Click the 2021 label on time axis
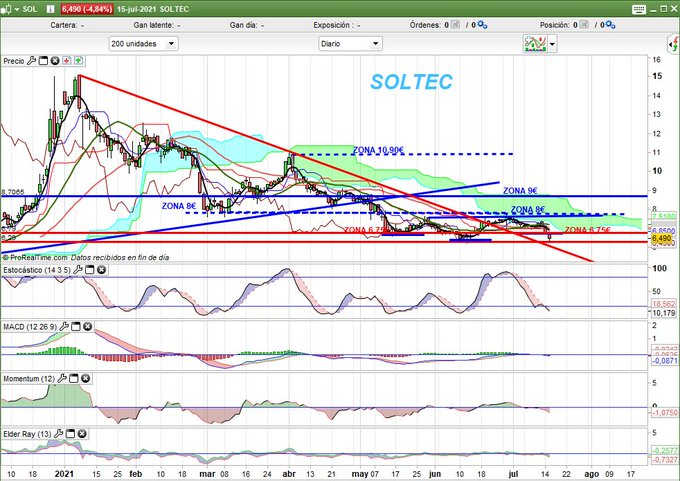 64,474
